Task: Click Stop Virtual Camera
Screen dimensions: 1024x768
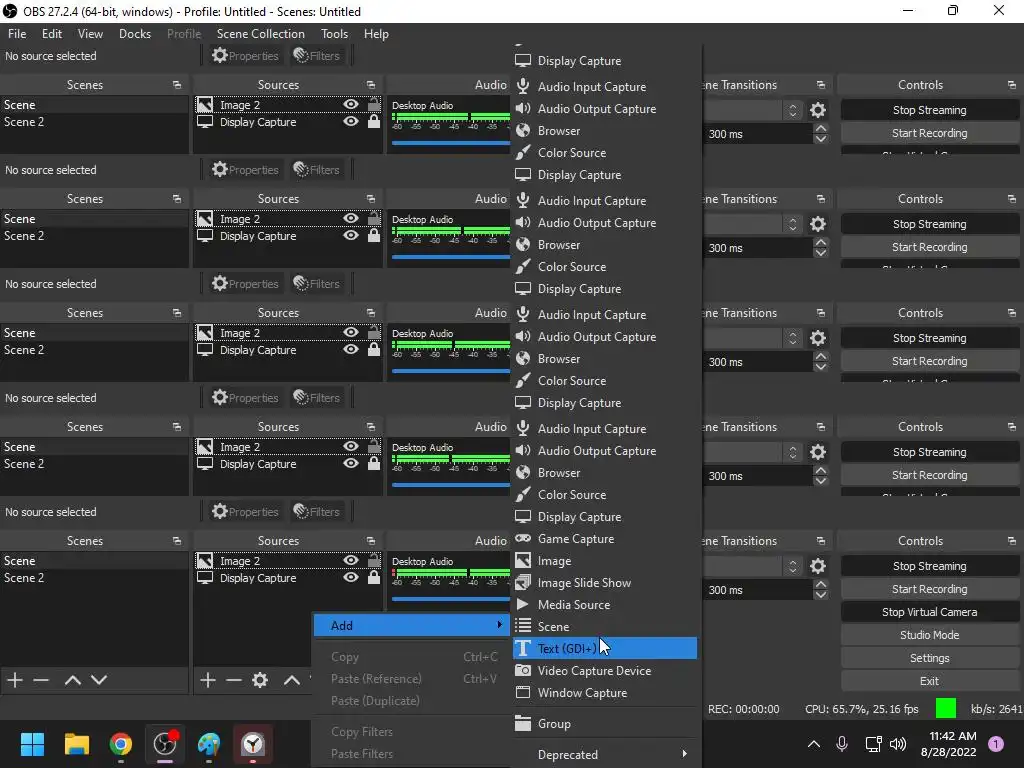Action: [x=929, y=612]
